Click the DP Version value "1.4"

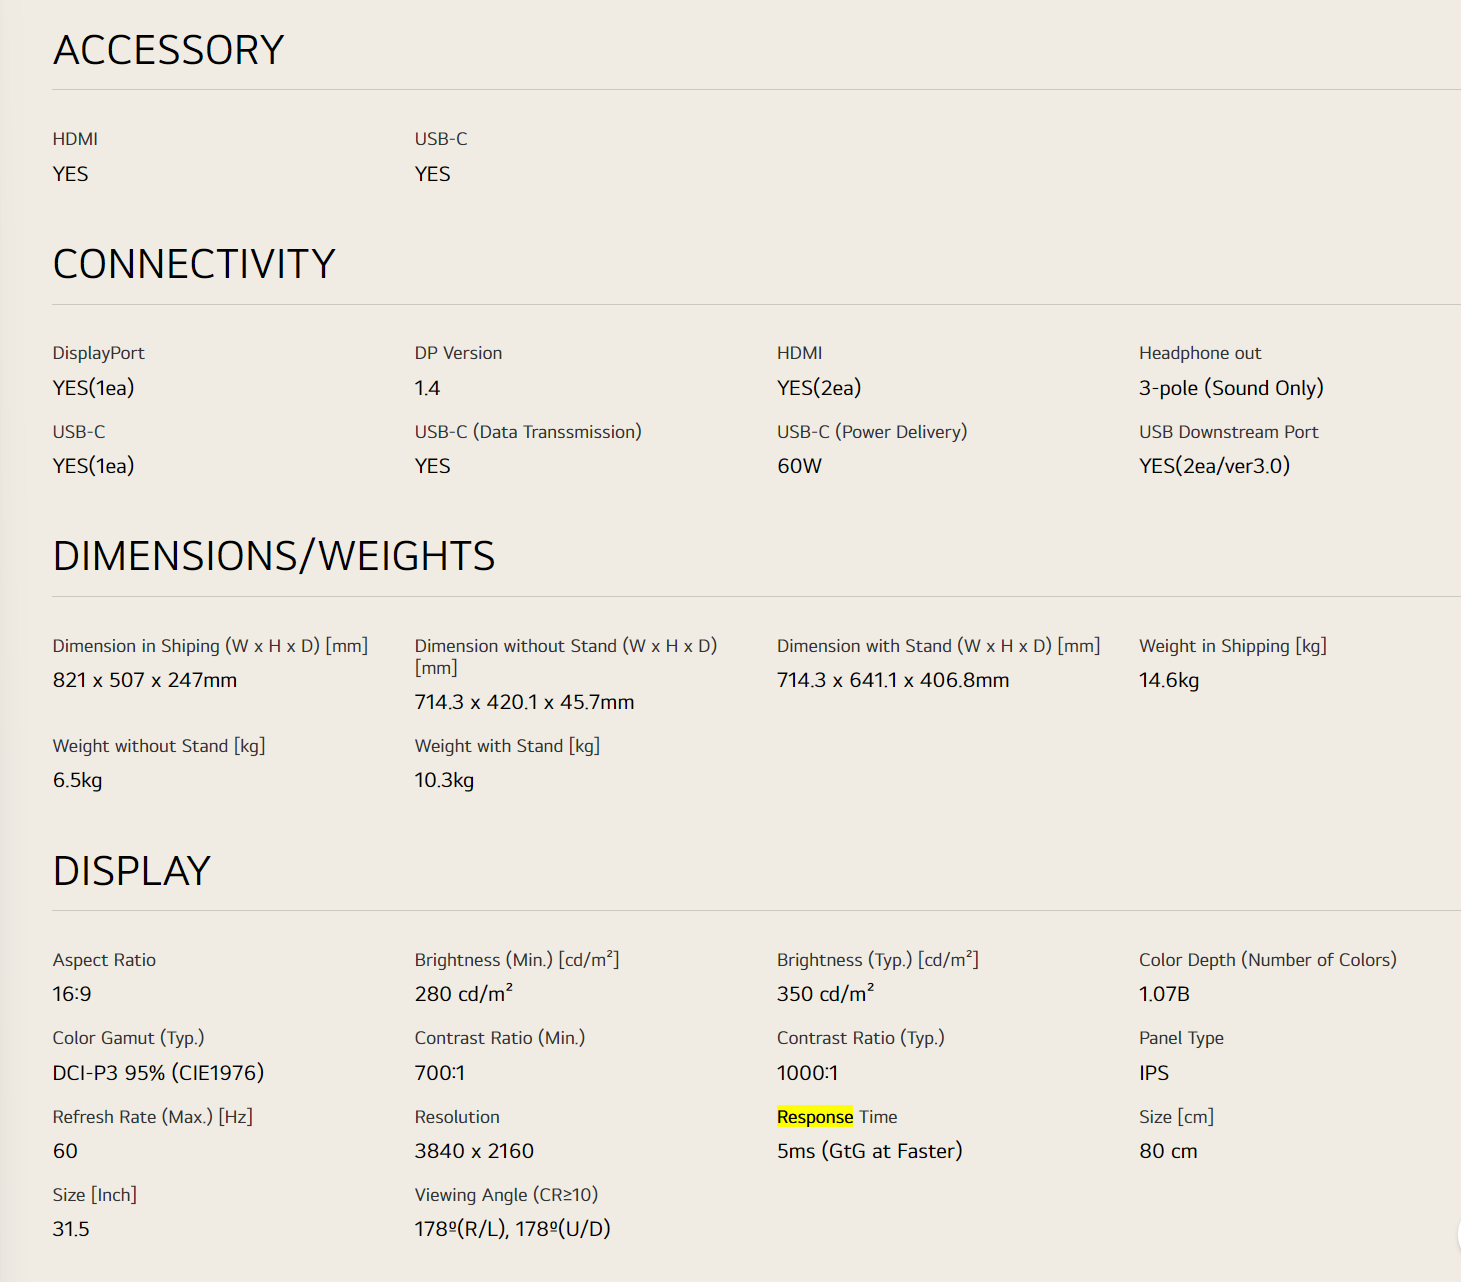(x=428, y=388)
